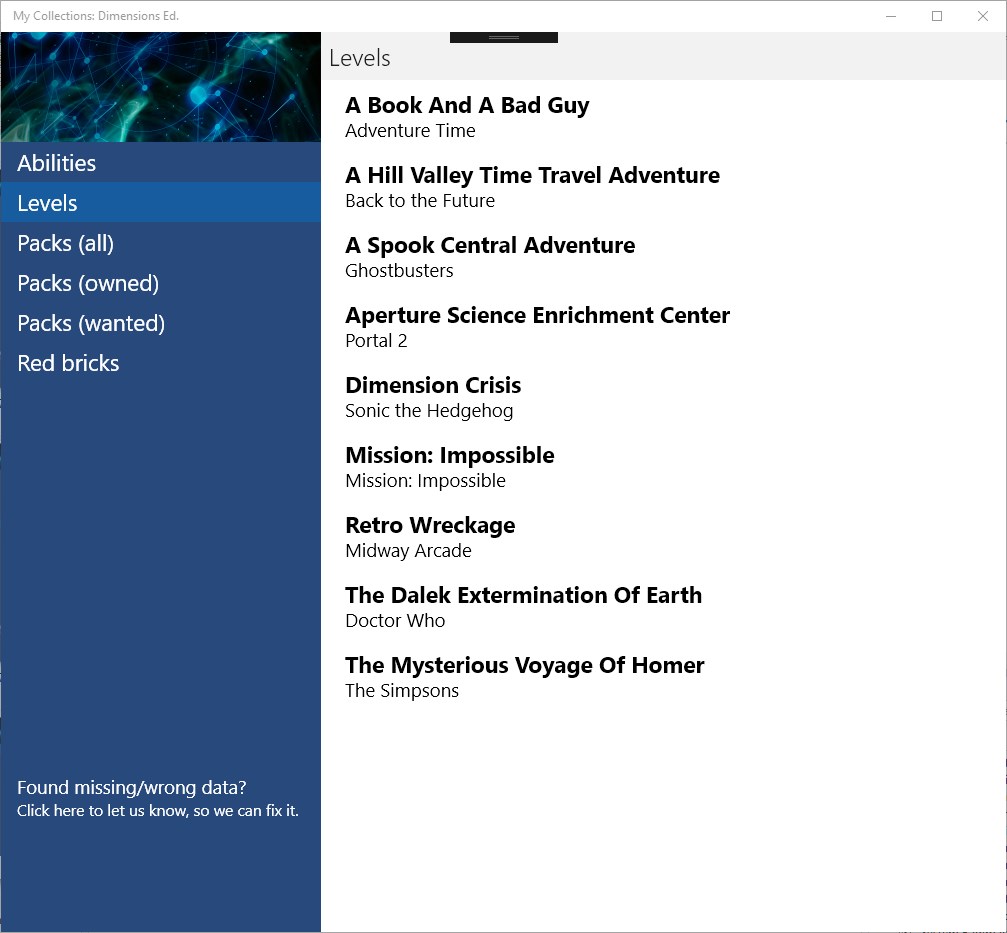Open Aperture Science Enrichment Center level
Screen dimensions: 1007x933
(538, 315)
